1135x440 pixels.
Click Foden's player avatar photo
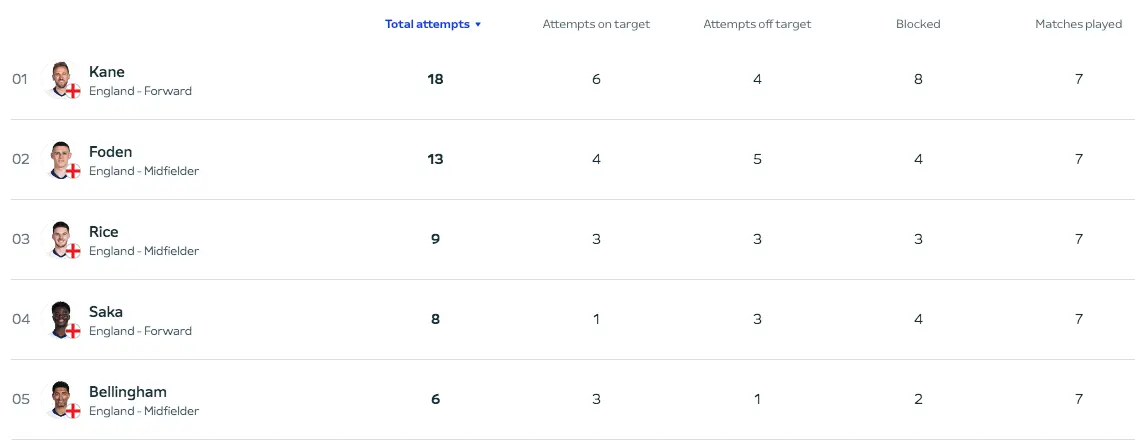coord(61,159)
